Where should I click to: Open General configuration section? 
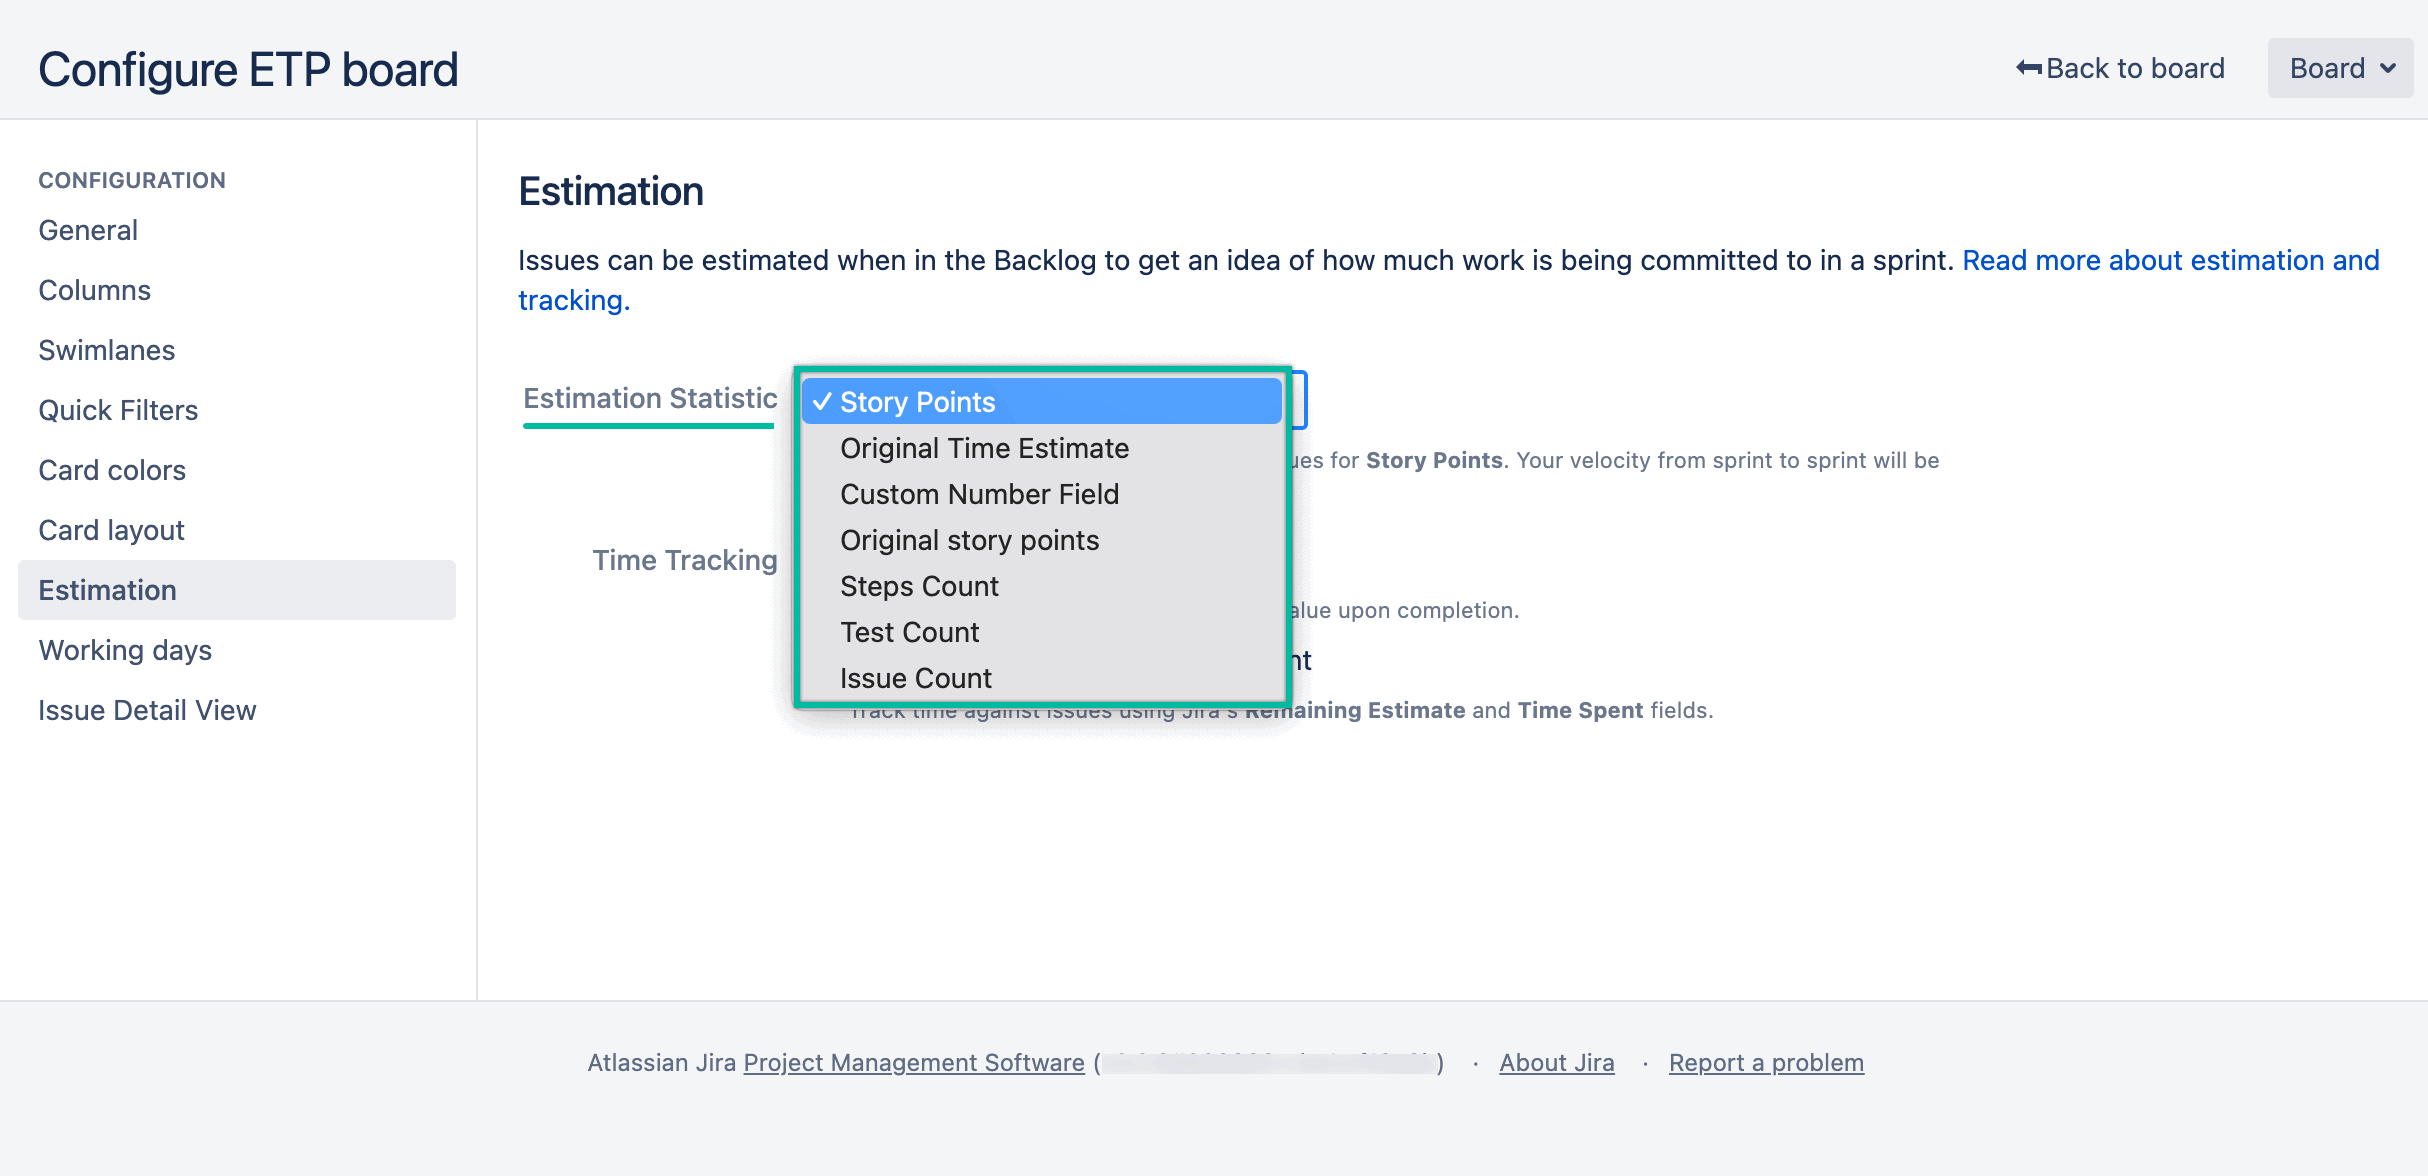tap(88, 230)
